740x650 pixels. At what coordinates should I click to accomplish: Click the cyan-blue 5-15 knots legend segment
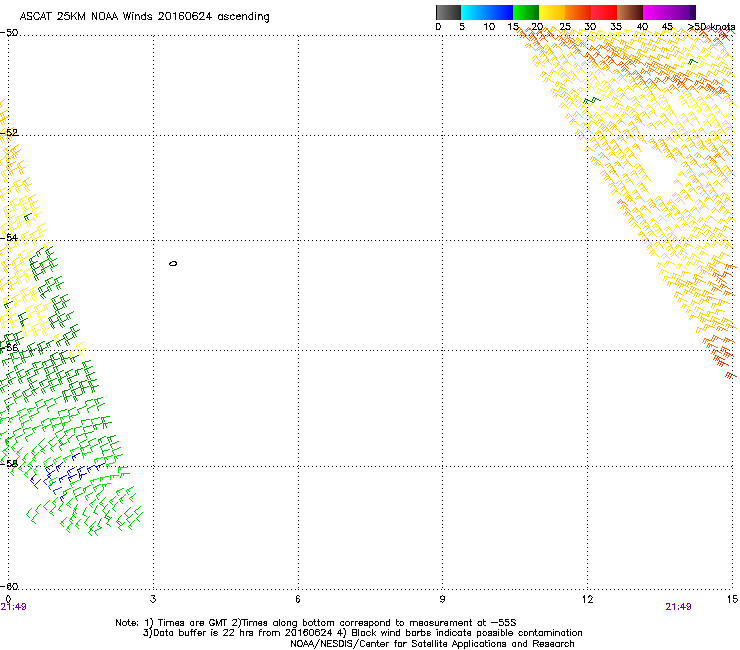487,12
